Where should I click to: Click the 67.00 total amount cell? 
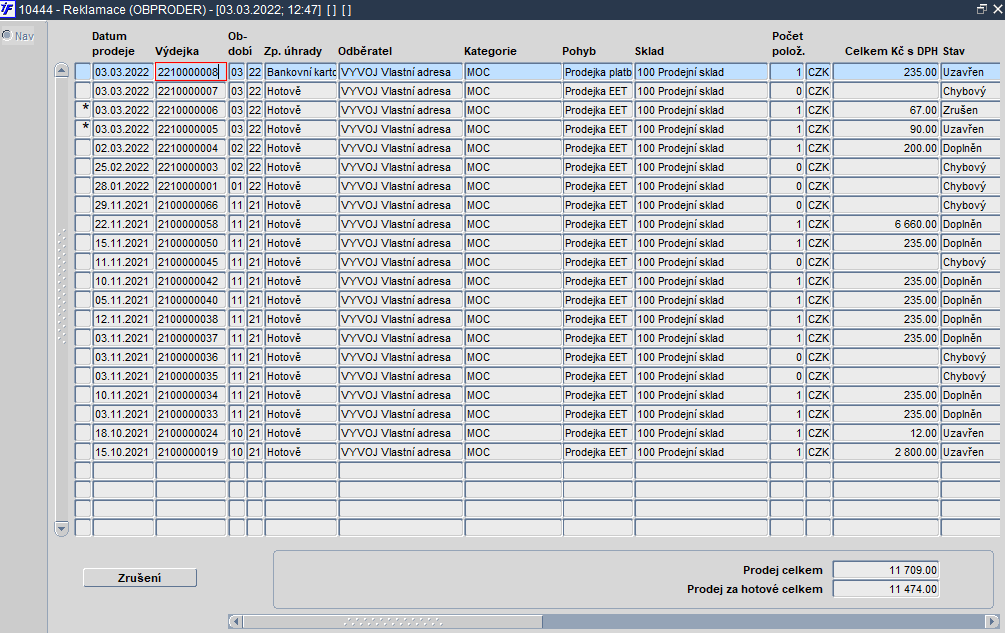click(886, 110)
